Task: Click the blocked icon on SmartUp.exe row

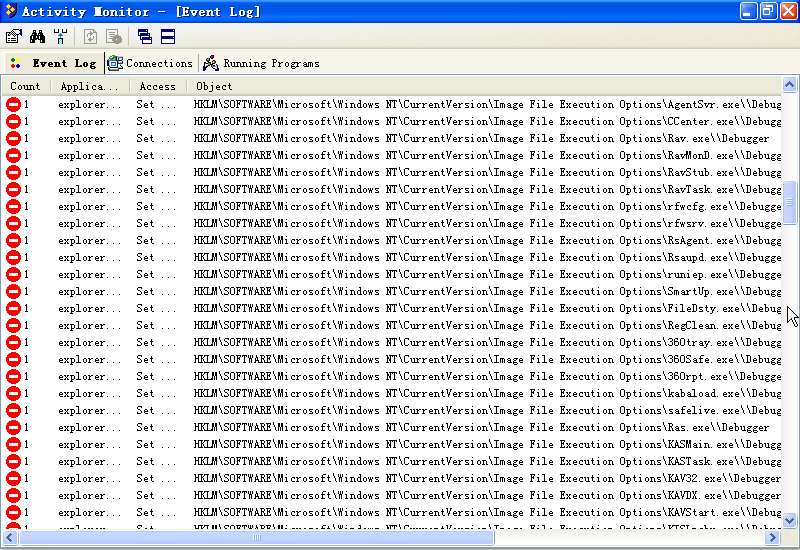Action: tap(13, 291)
